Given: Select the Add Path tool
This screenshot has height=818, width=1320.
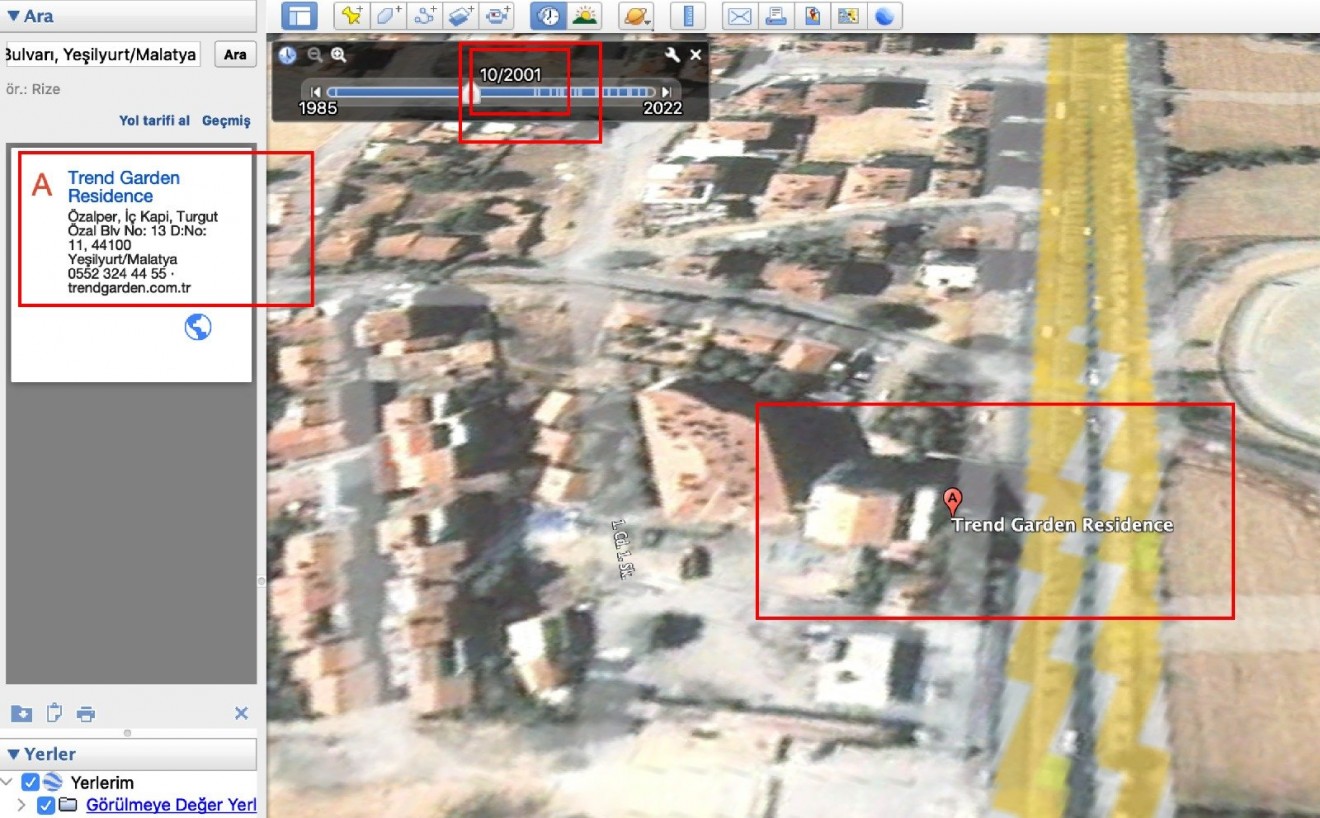Looking at the screenshot, I should pos(425,16).
